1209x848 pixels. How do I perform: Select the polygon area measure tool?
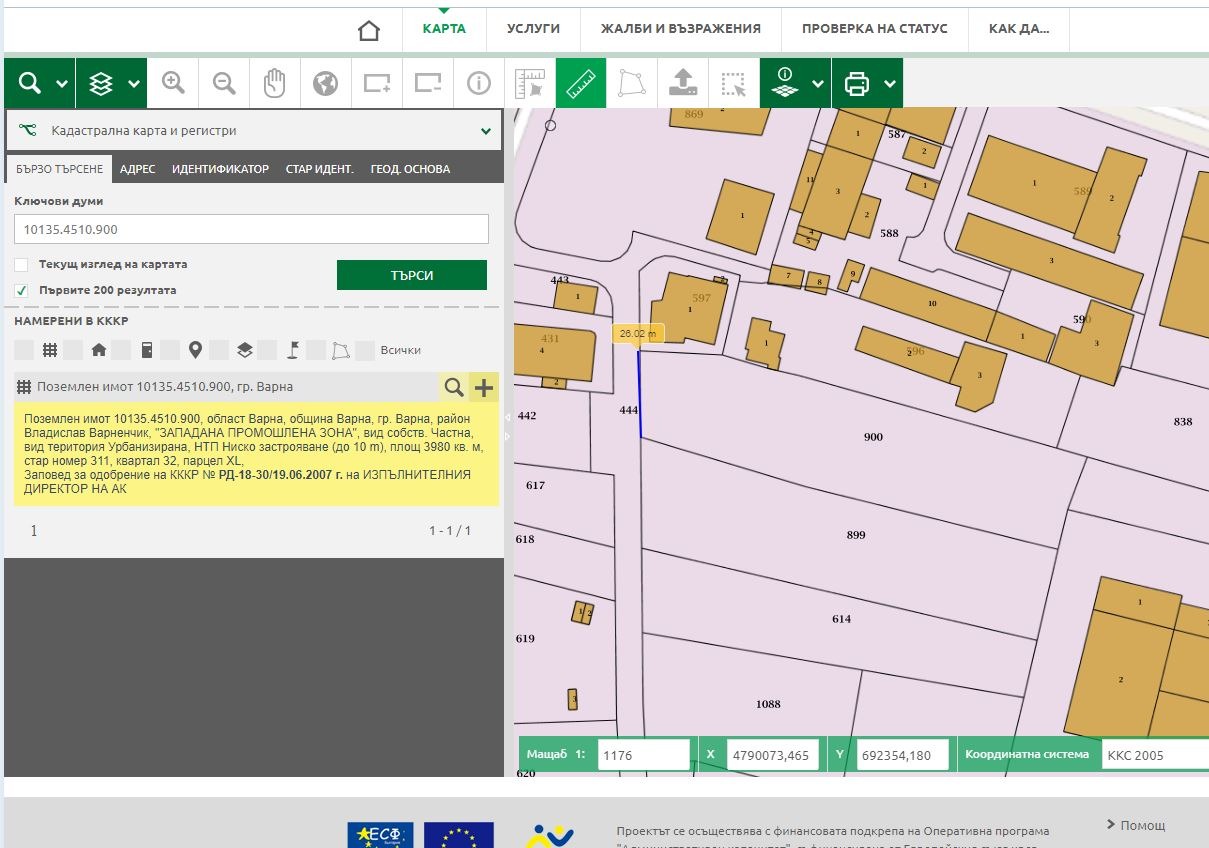coord(632,83)
